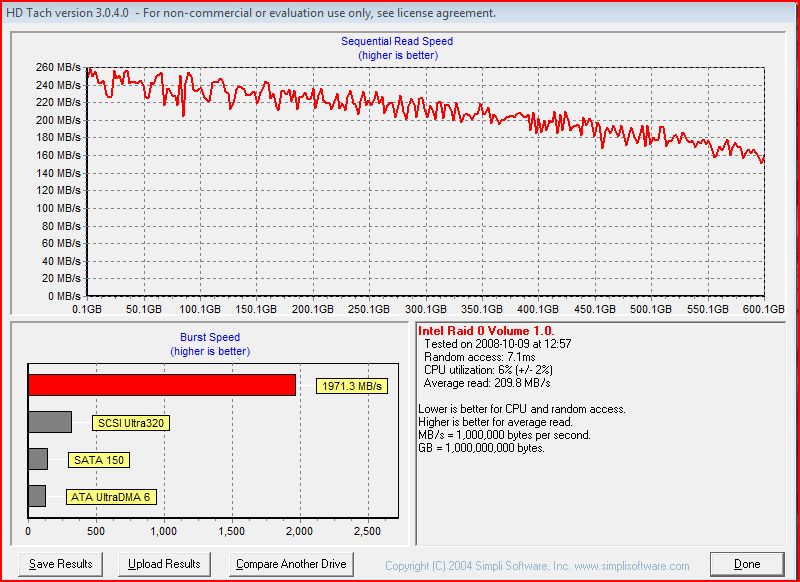Close the benchmark with Done
The height and width of the screenshot is (582, 800).
[747, 564]
